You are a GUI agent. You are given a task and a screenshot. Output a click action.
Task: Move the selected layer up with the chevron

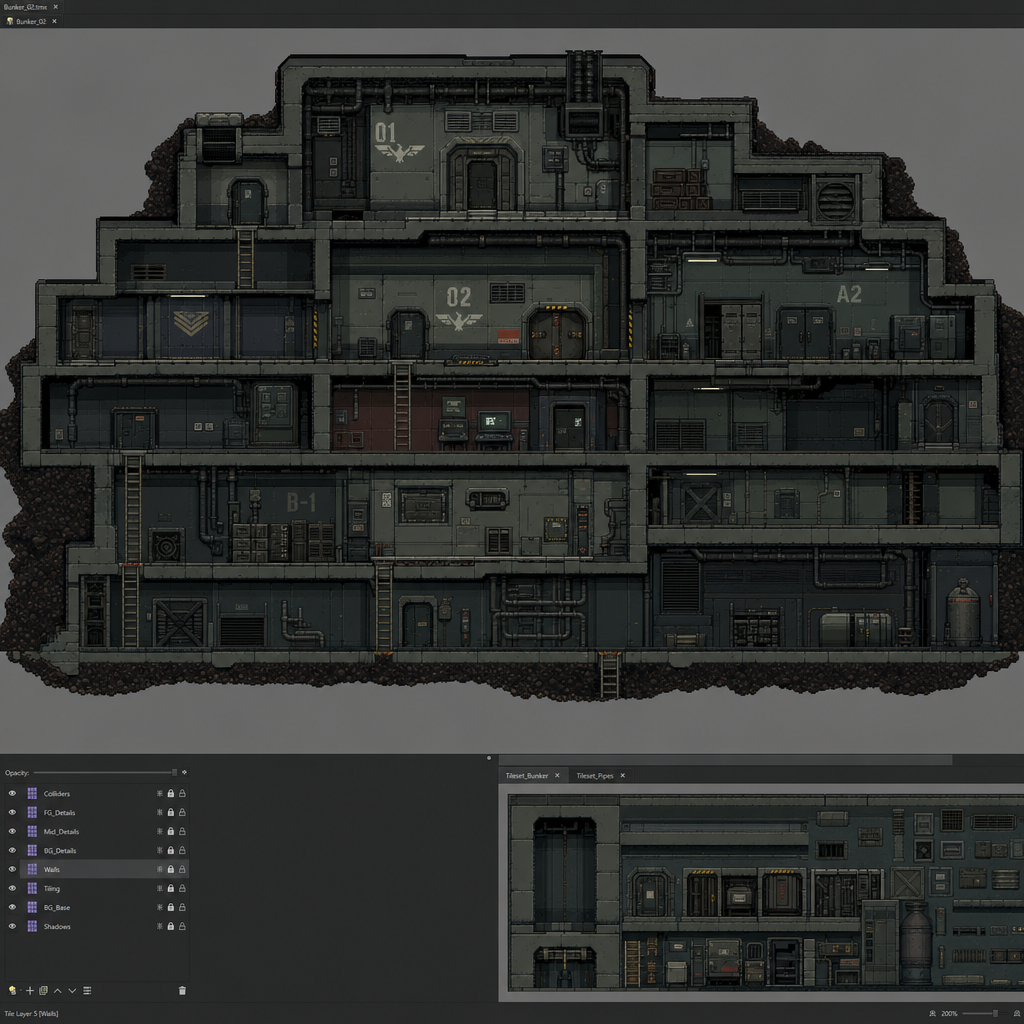[57, 991]
